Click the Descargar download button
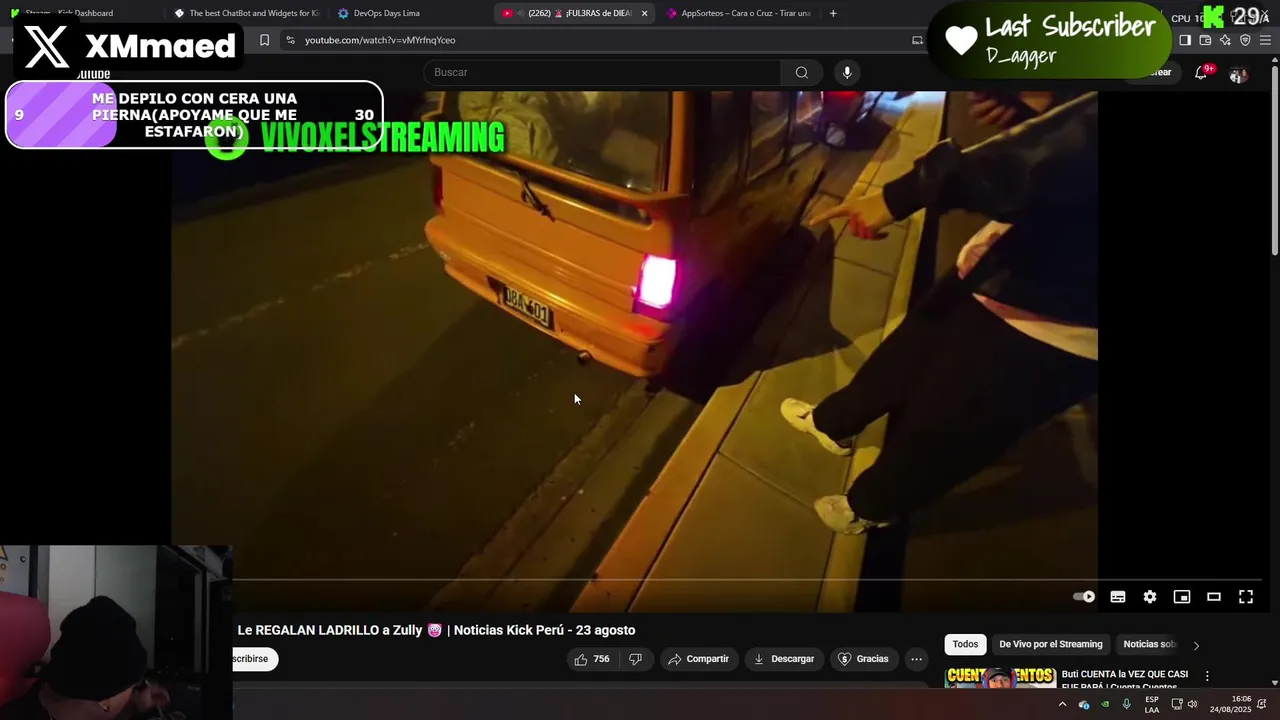 pyautogui.click(x=784, y=659)
